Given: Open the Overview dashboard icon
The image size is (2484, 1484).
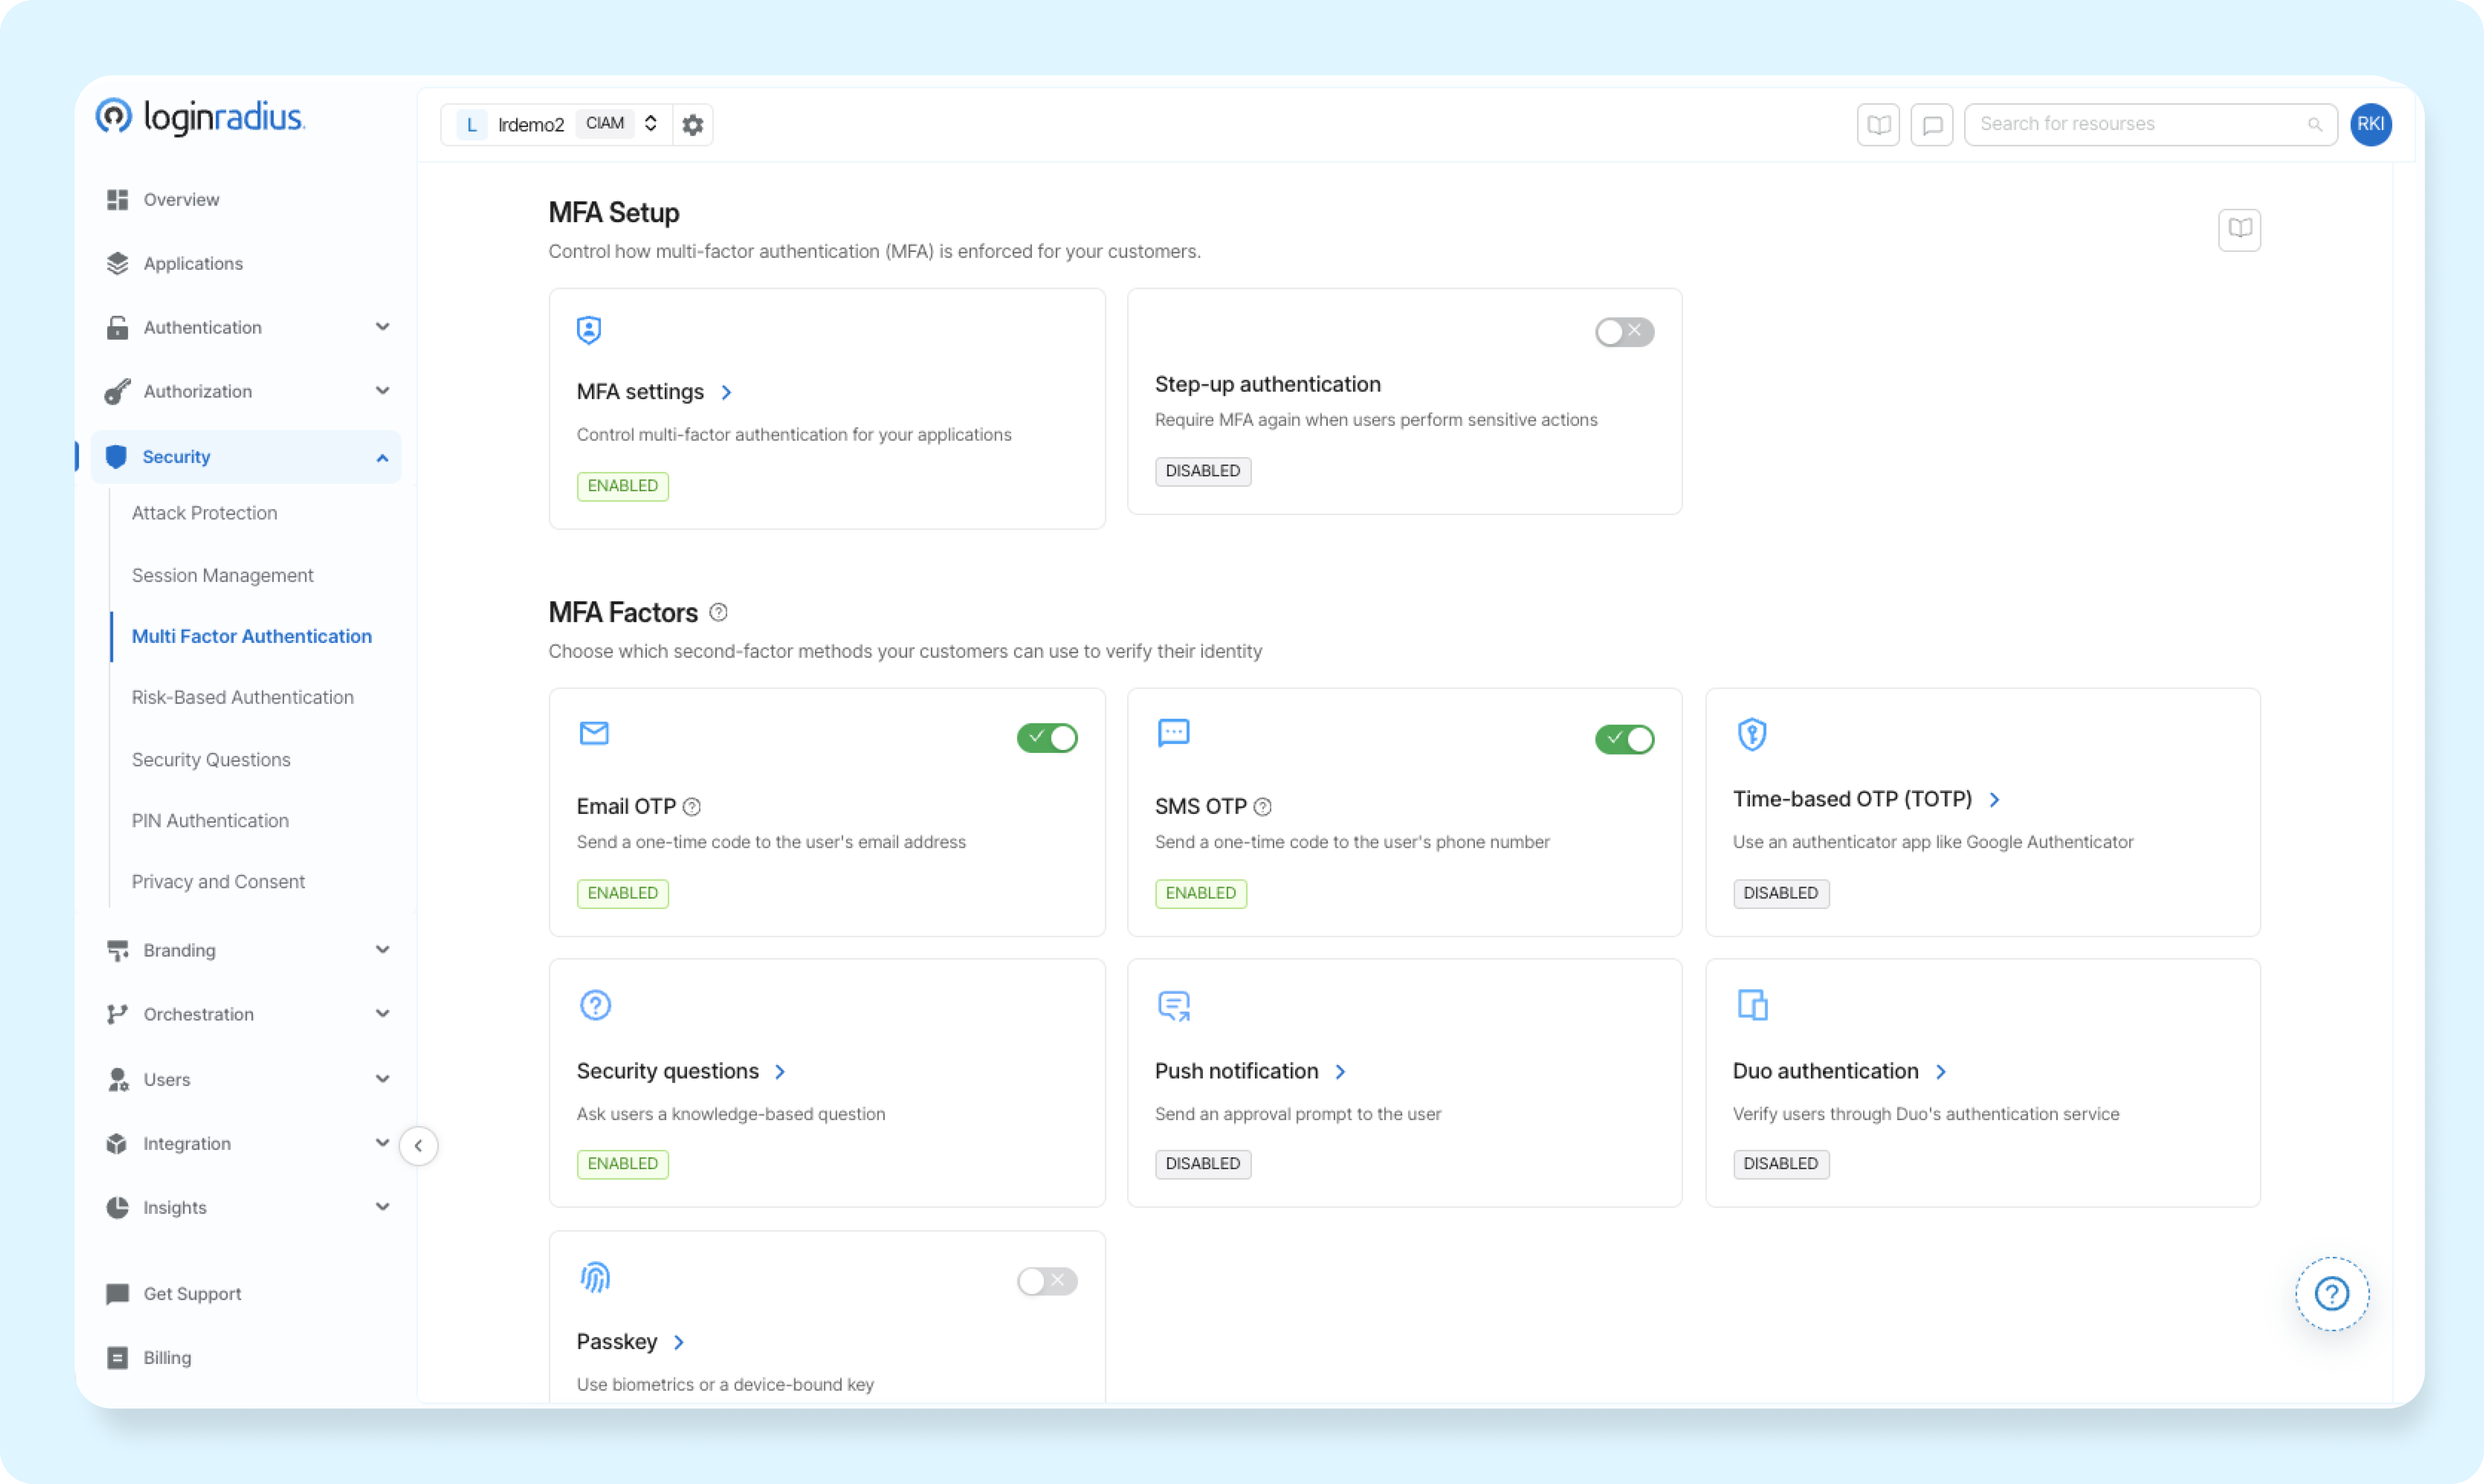Looking at the screenshot, I should coord(117,200).
